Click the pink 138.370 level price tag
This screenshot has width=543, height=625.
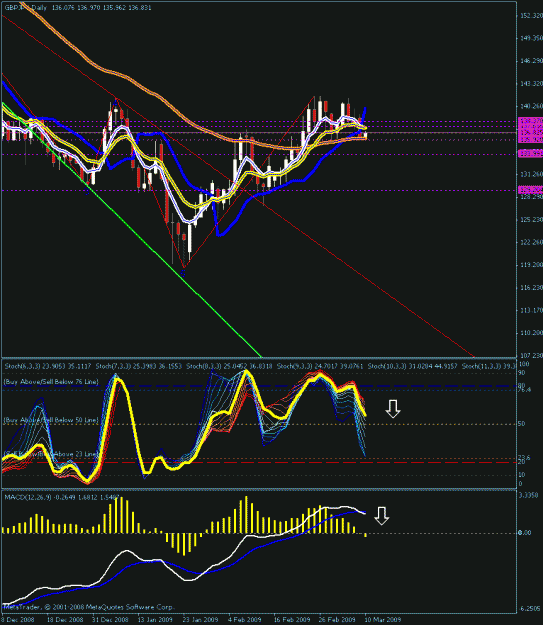[x=531, y=120]
